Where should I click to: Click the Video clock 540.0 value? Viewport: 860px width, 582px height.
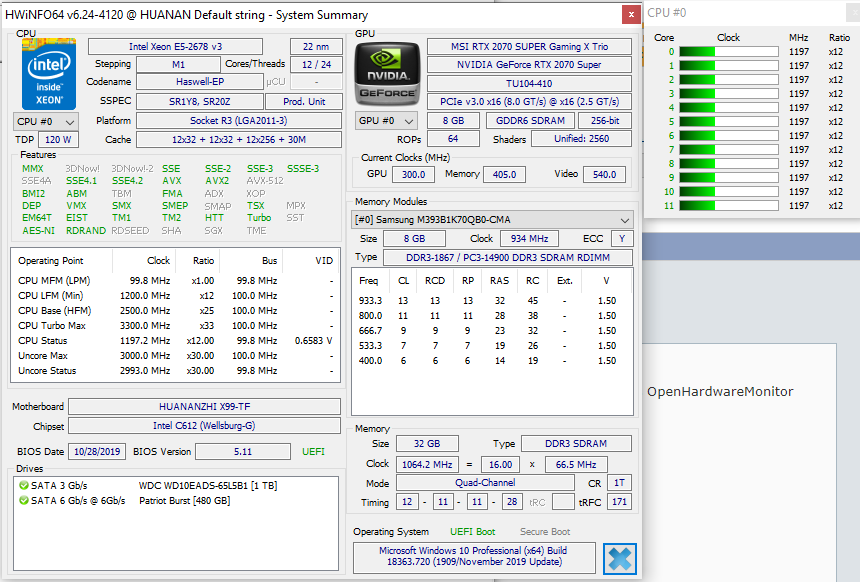point(604,174)
